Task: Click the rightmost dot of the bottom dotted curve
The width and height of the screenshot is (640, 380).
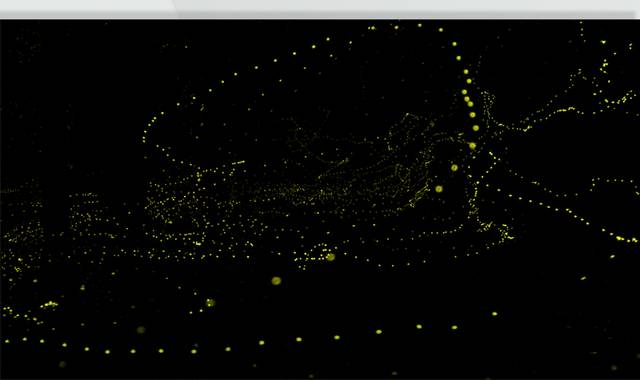Action: 495,314
